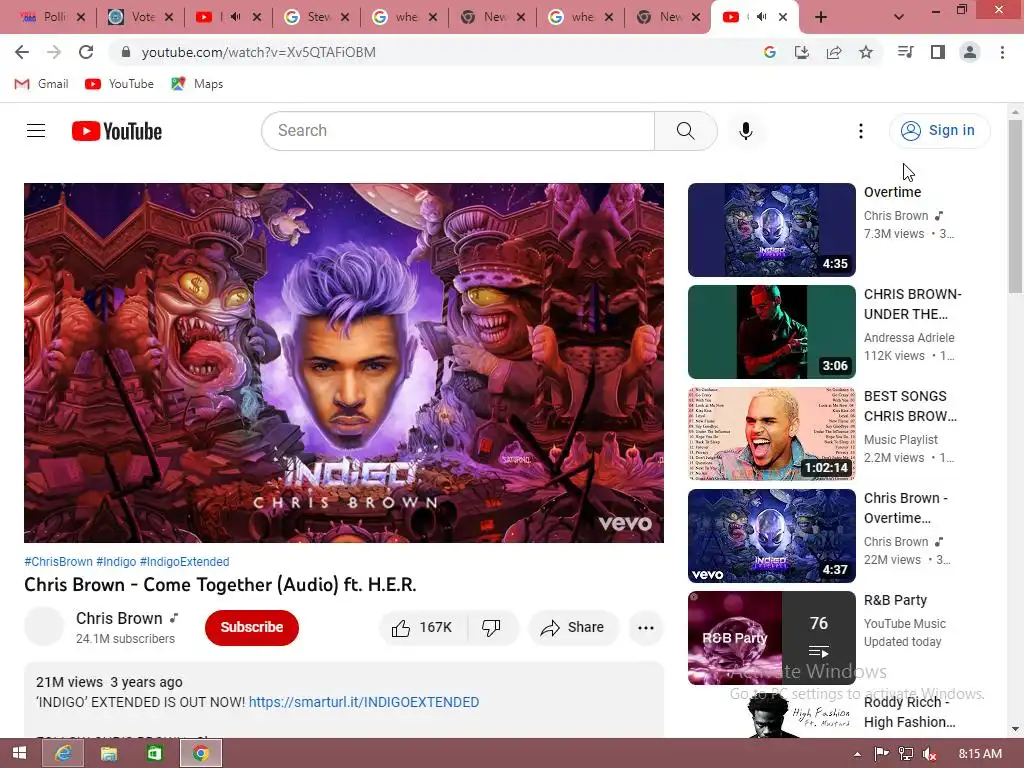Open the smarturl.it/INDIGOEXTENDED link
This screenshot has width=1024, height=768.
364,702
